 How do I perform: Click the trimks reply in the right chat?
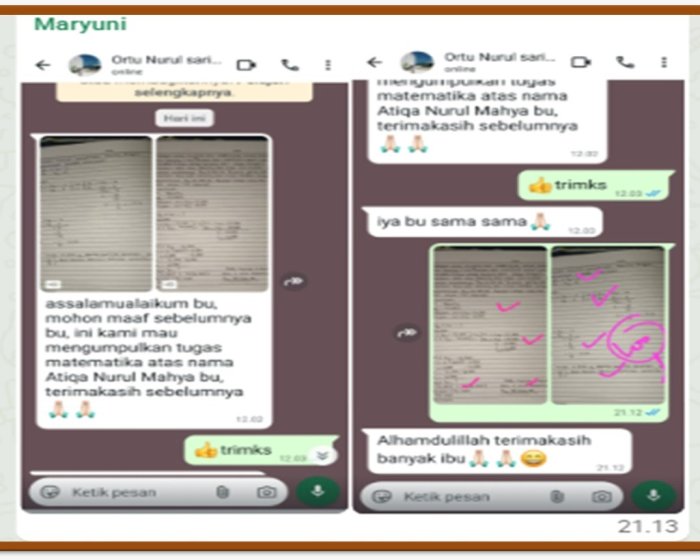596,185
